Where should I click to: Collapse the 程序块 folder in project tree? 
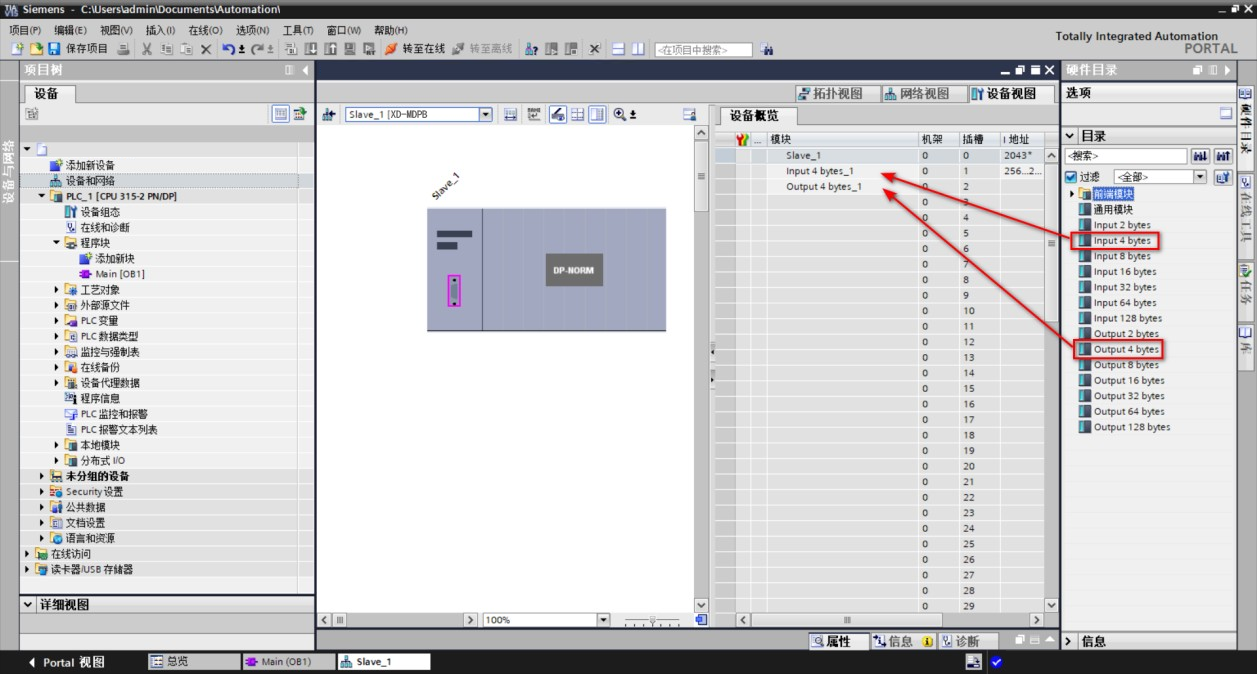[x=57, y=243]
